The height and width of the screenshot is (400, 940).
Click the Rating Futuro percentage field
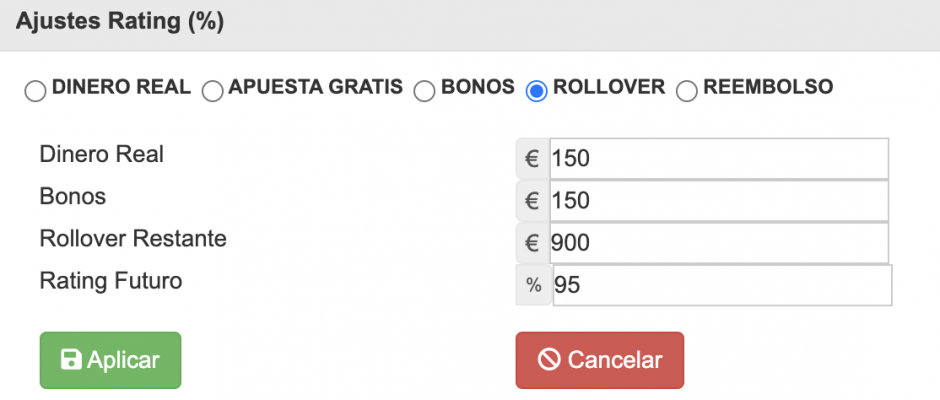point(720,285)
